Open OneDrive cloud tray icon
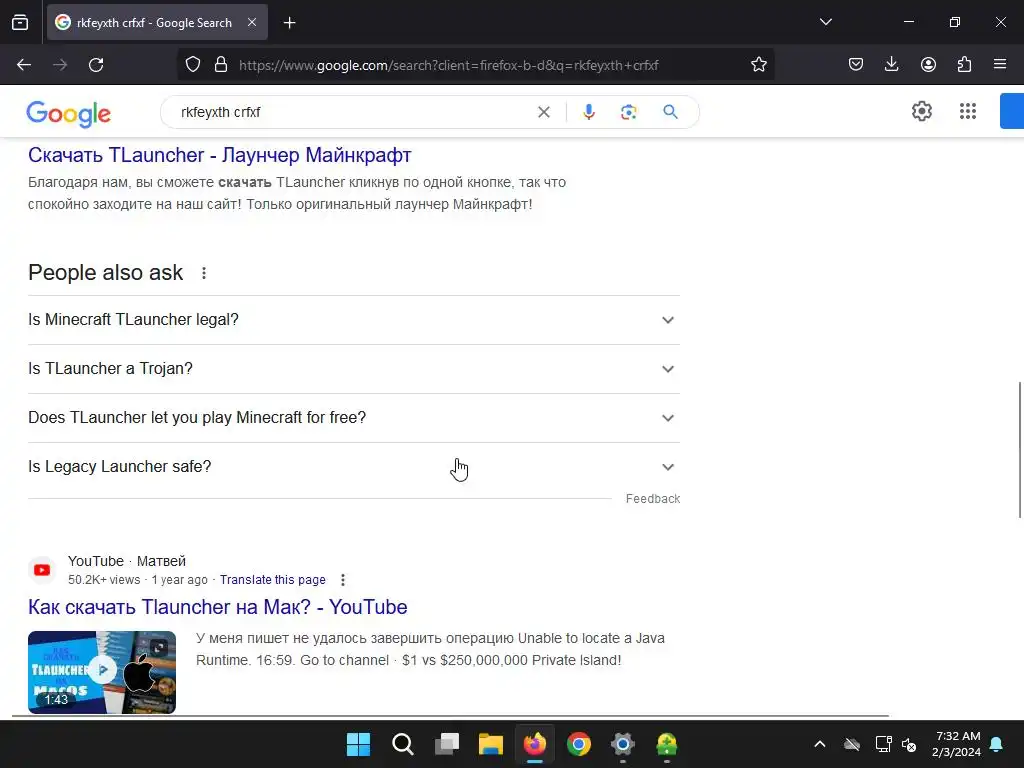 point(852,744)
